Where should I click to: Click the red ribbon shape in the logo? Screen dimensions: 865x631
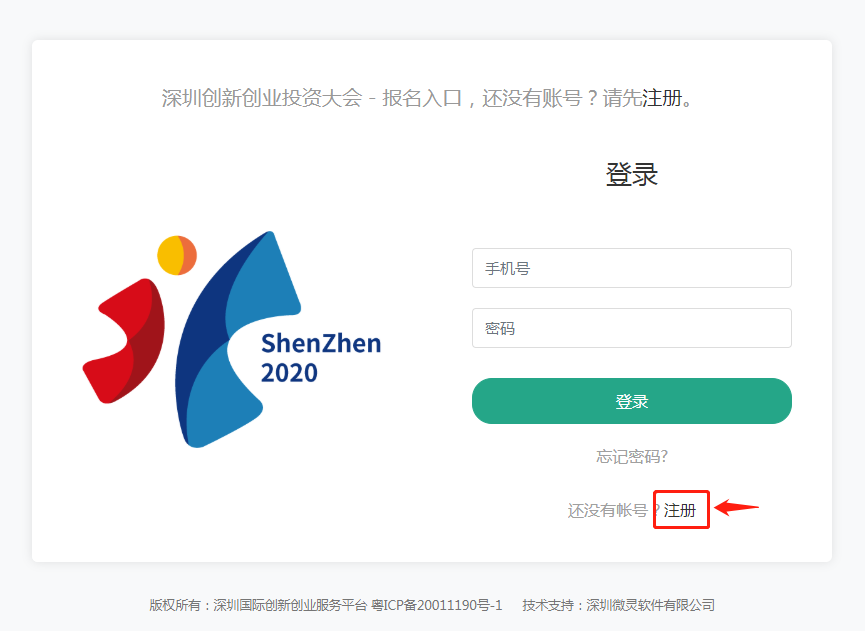(x=125, y=340)
